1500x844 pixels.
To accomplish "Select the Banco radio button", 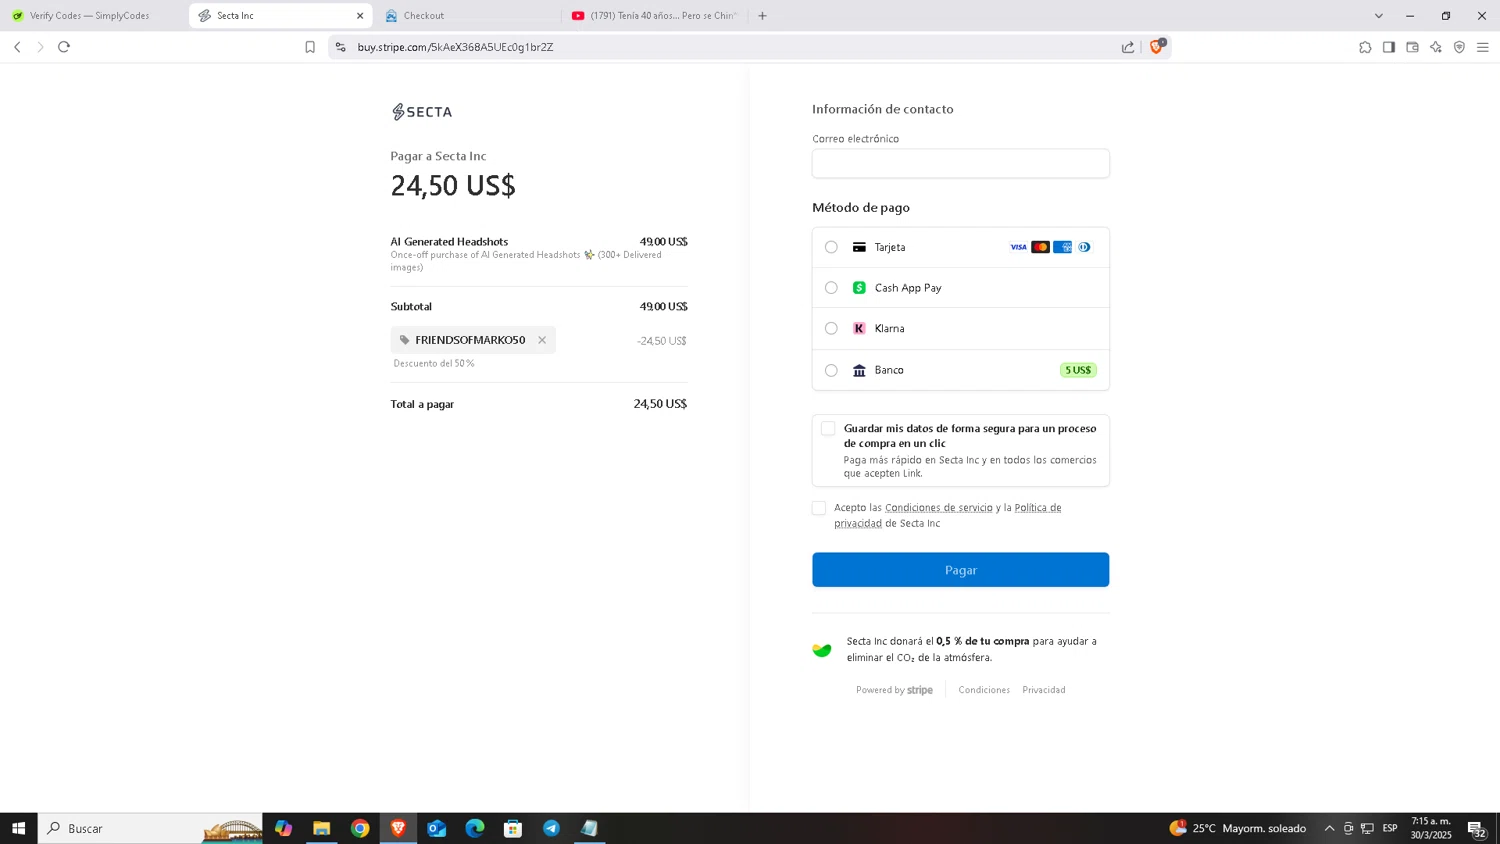I will [831, 370].
